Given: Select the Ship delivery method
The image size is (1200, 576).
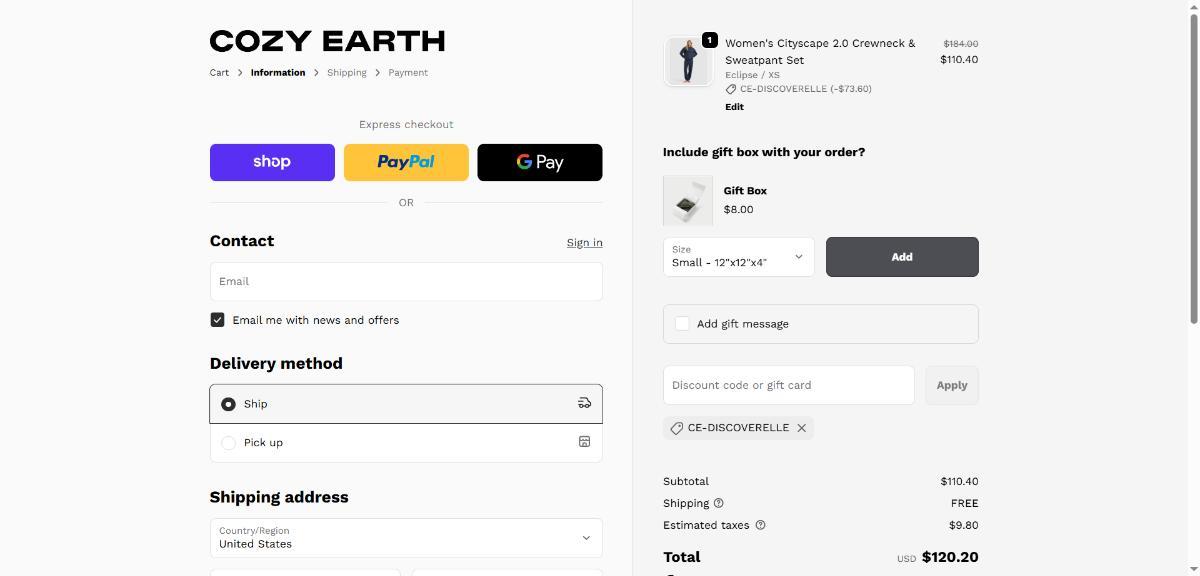Looking at the screenshot, I should (229, 404).
